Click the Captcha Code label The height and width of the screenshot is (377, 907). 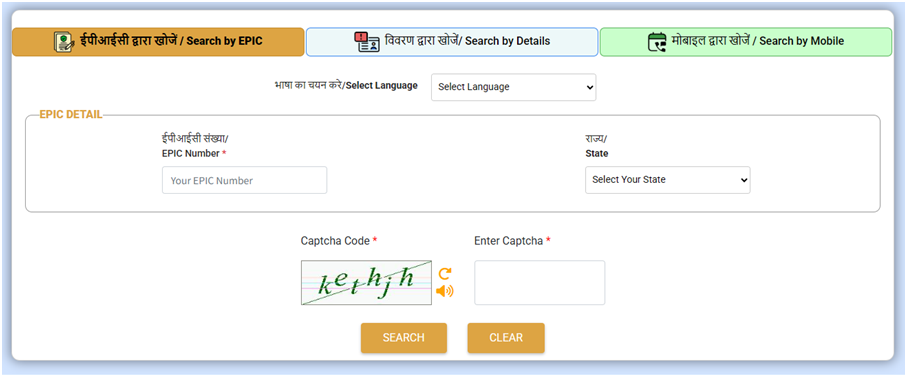point(339,241)
